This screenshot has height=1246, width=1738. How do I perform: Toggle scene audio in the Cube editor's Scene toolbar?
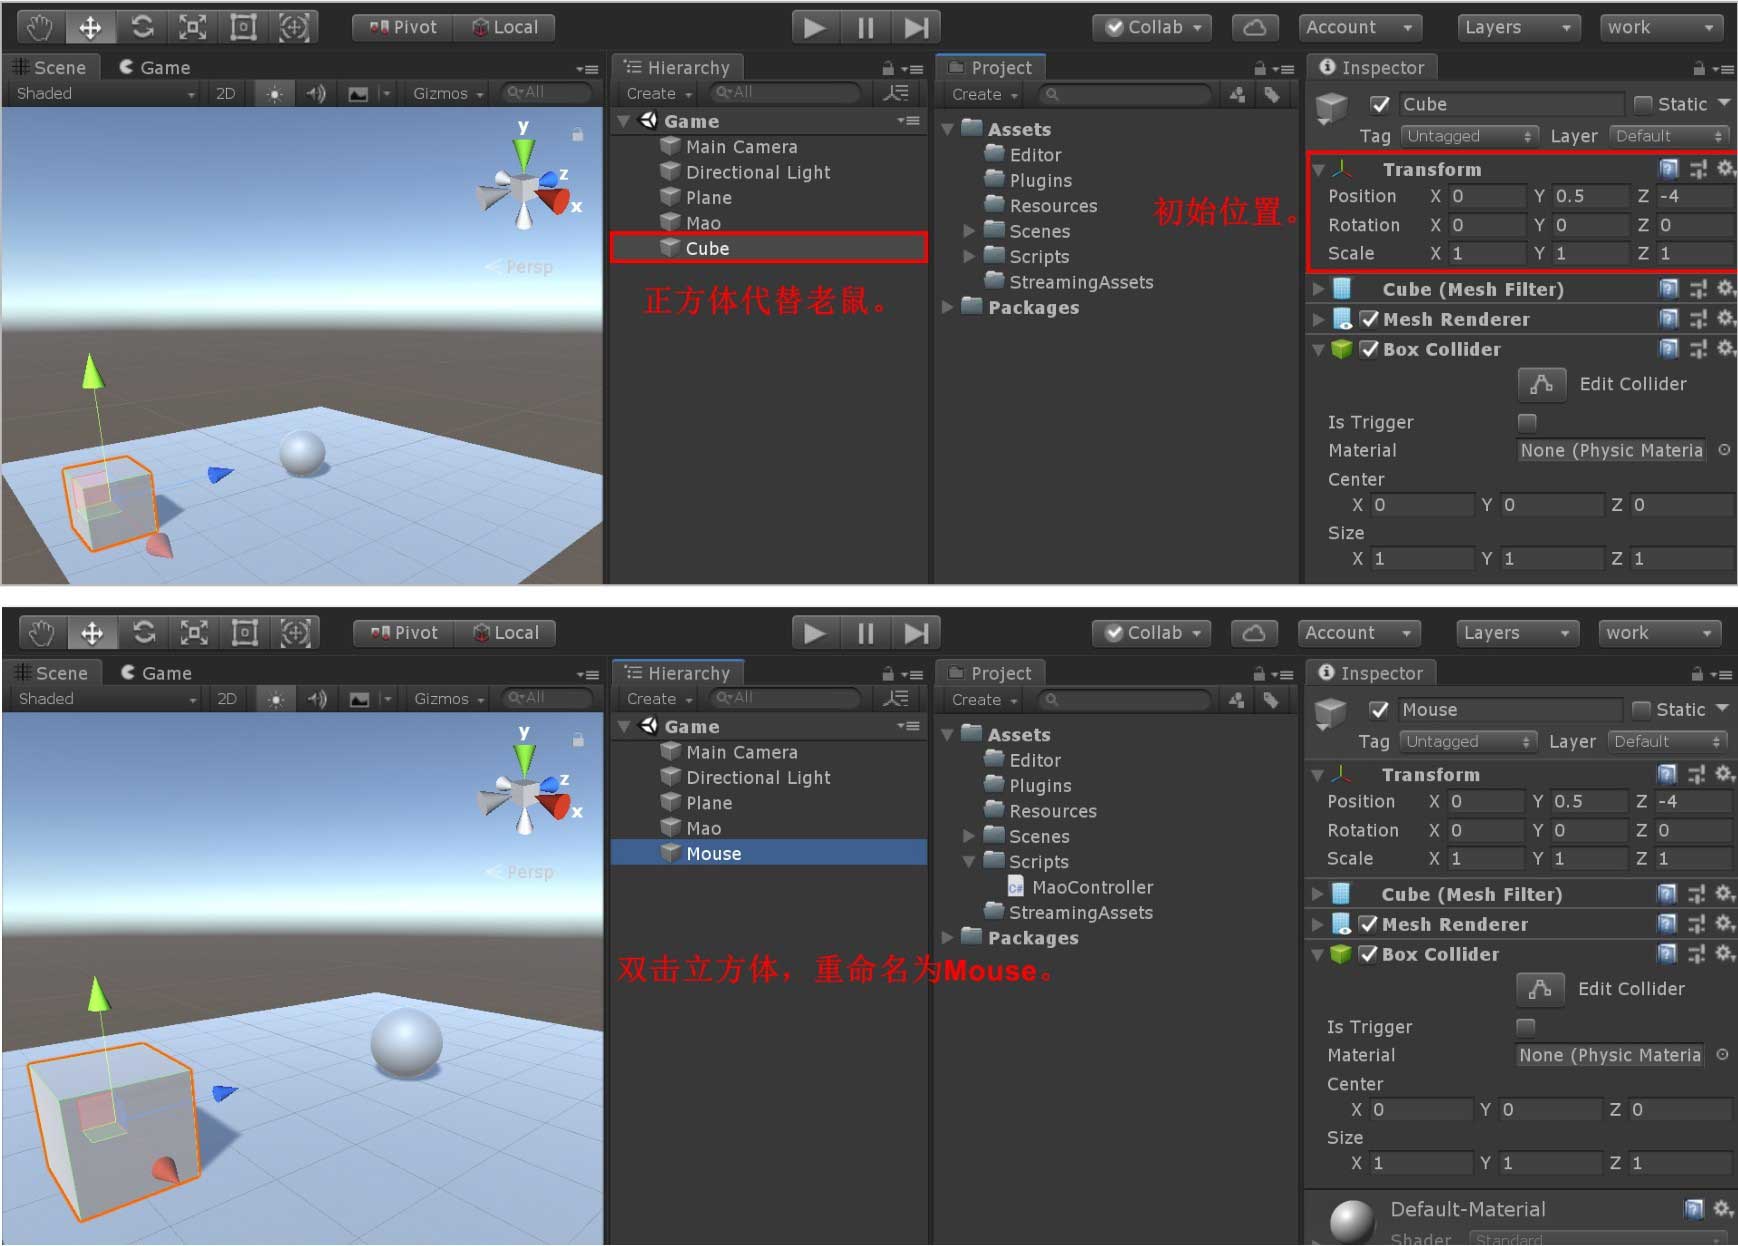click(316, 93)
